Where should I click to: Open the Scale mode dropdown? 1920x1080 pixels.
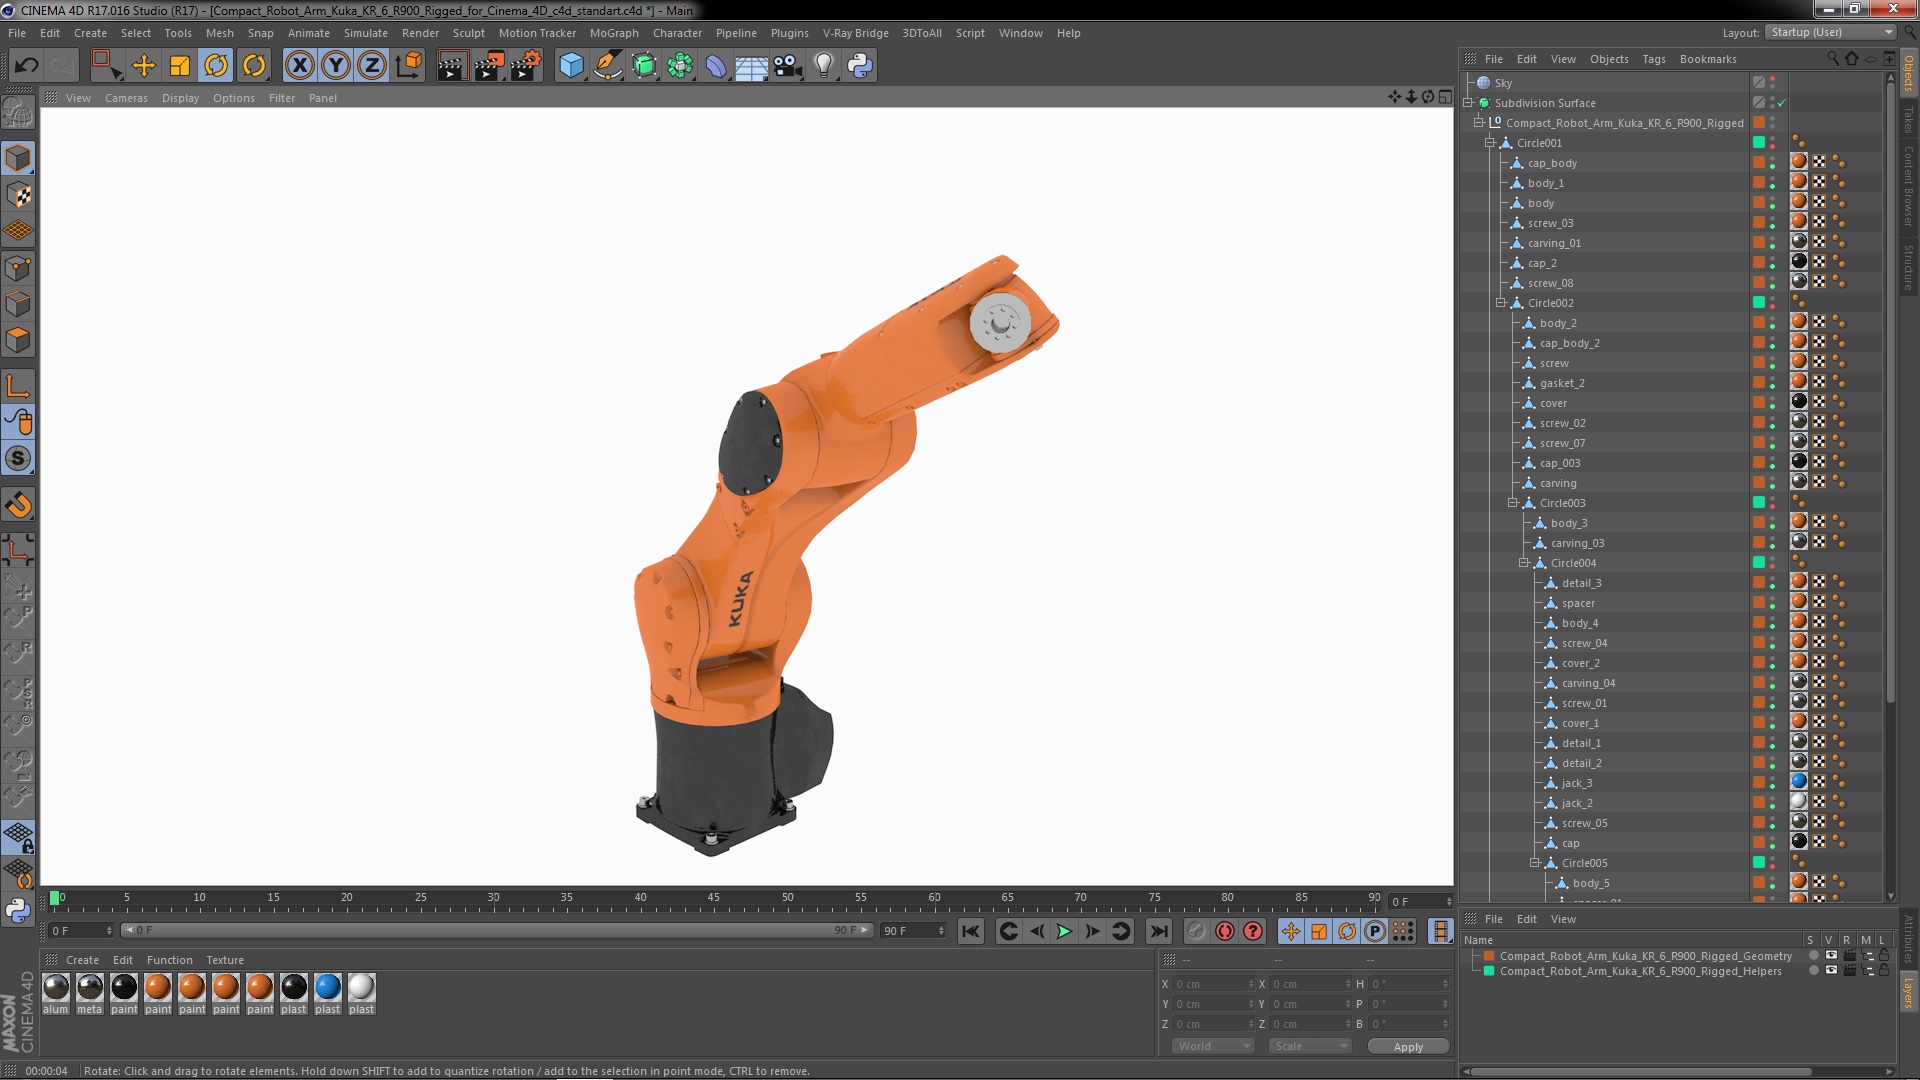pos(1310,1046)
